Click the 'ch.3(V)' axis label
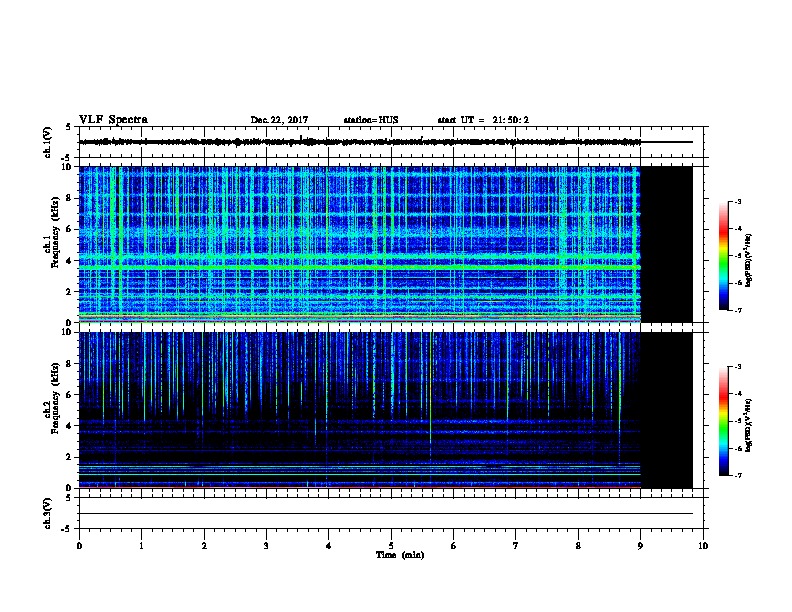Image resolution: width=792 pixels, height=612 pixels. [48, 513]
